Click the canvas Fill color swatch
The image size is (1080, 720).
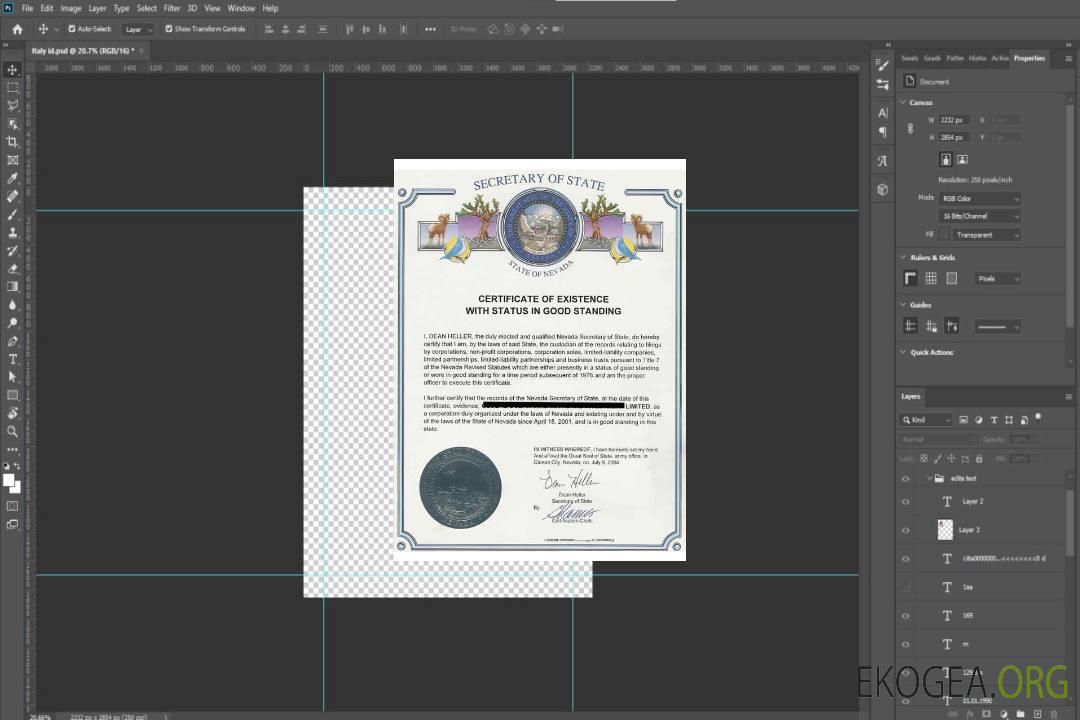point(944,235)
